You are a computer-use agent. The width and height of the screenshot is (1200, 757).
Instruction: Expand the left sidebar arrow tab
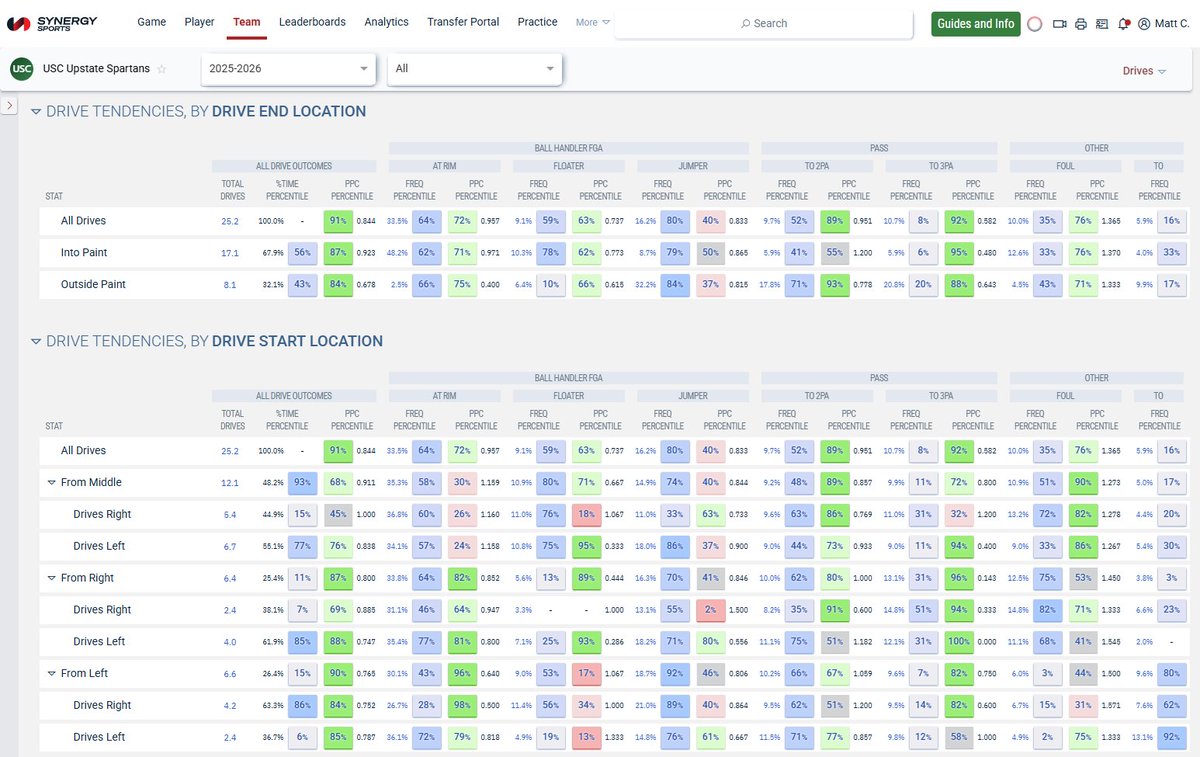7,104
